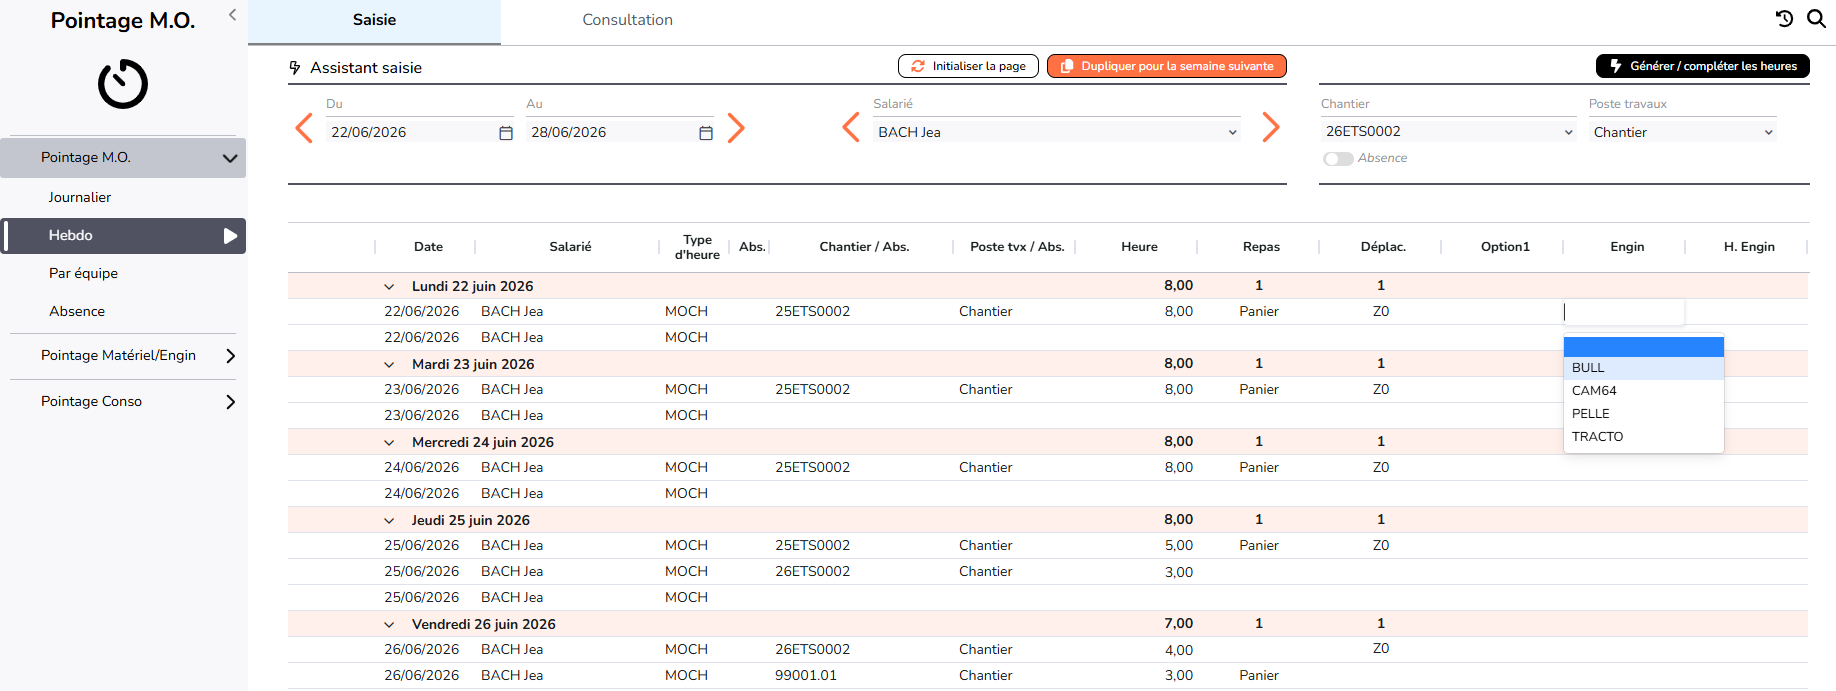Viewport: 1836px width, 691px height.
Task: Choose PELLE from engin list
Action: [1643, 414]
